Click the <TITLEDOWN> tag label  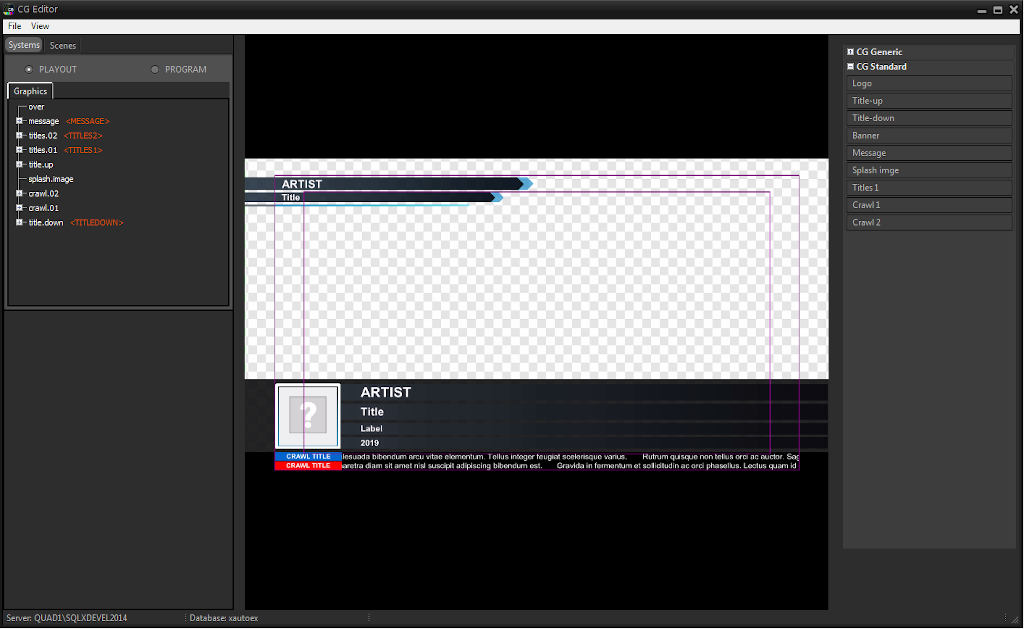point(97,222)
